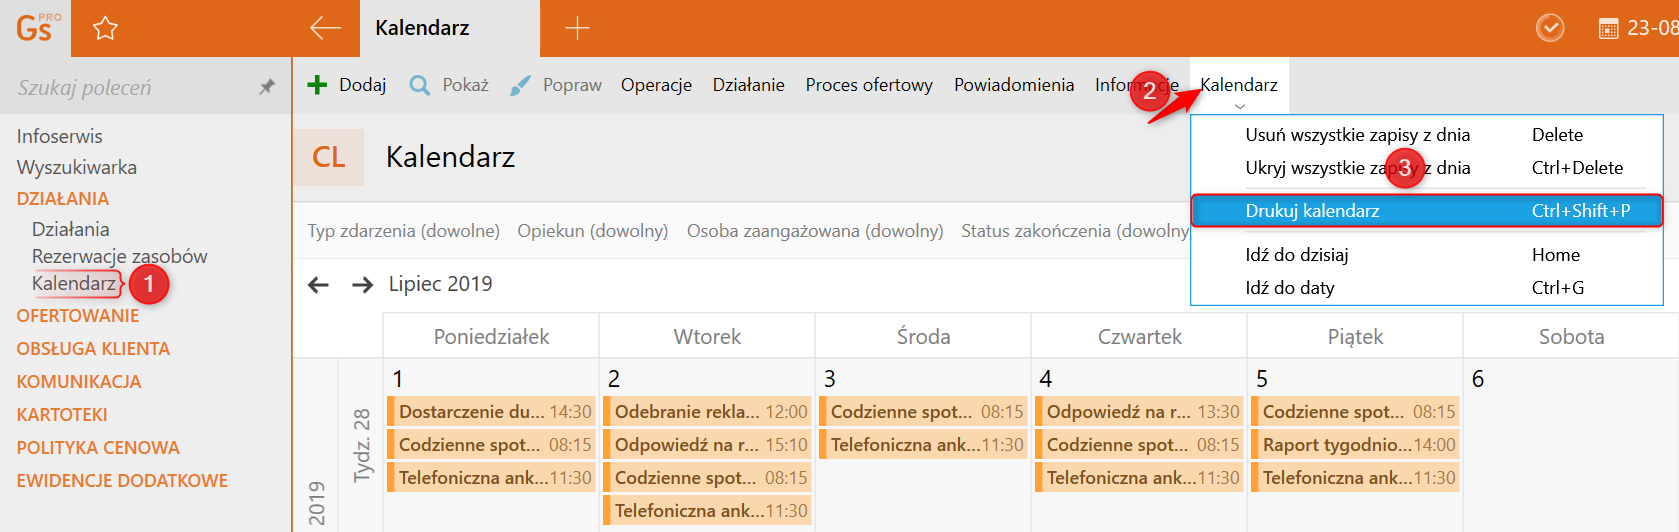Select Kalendarz in the sidebar tree
This screenshot has height=532, width=1679.
(74, 284)
